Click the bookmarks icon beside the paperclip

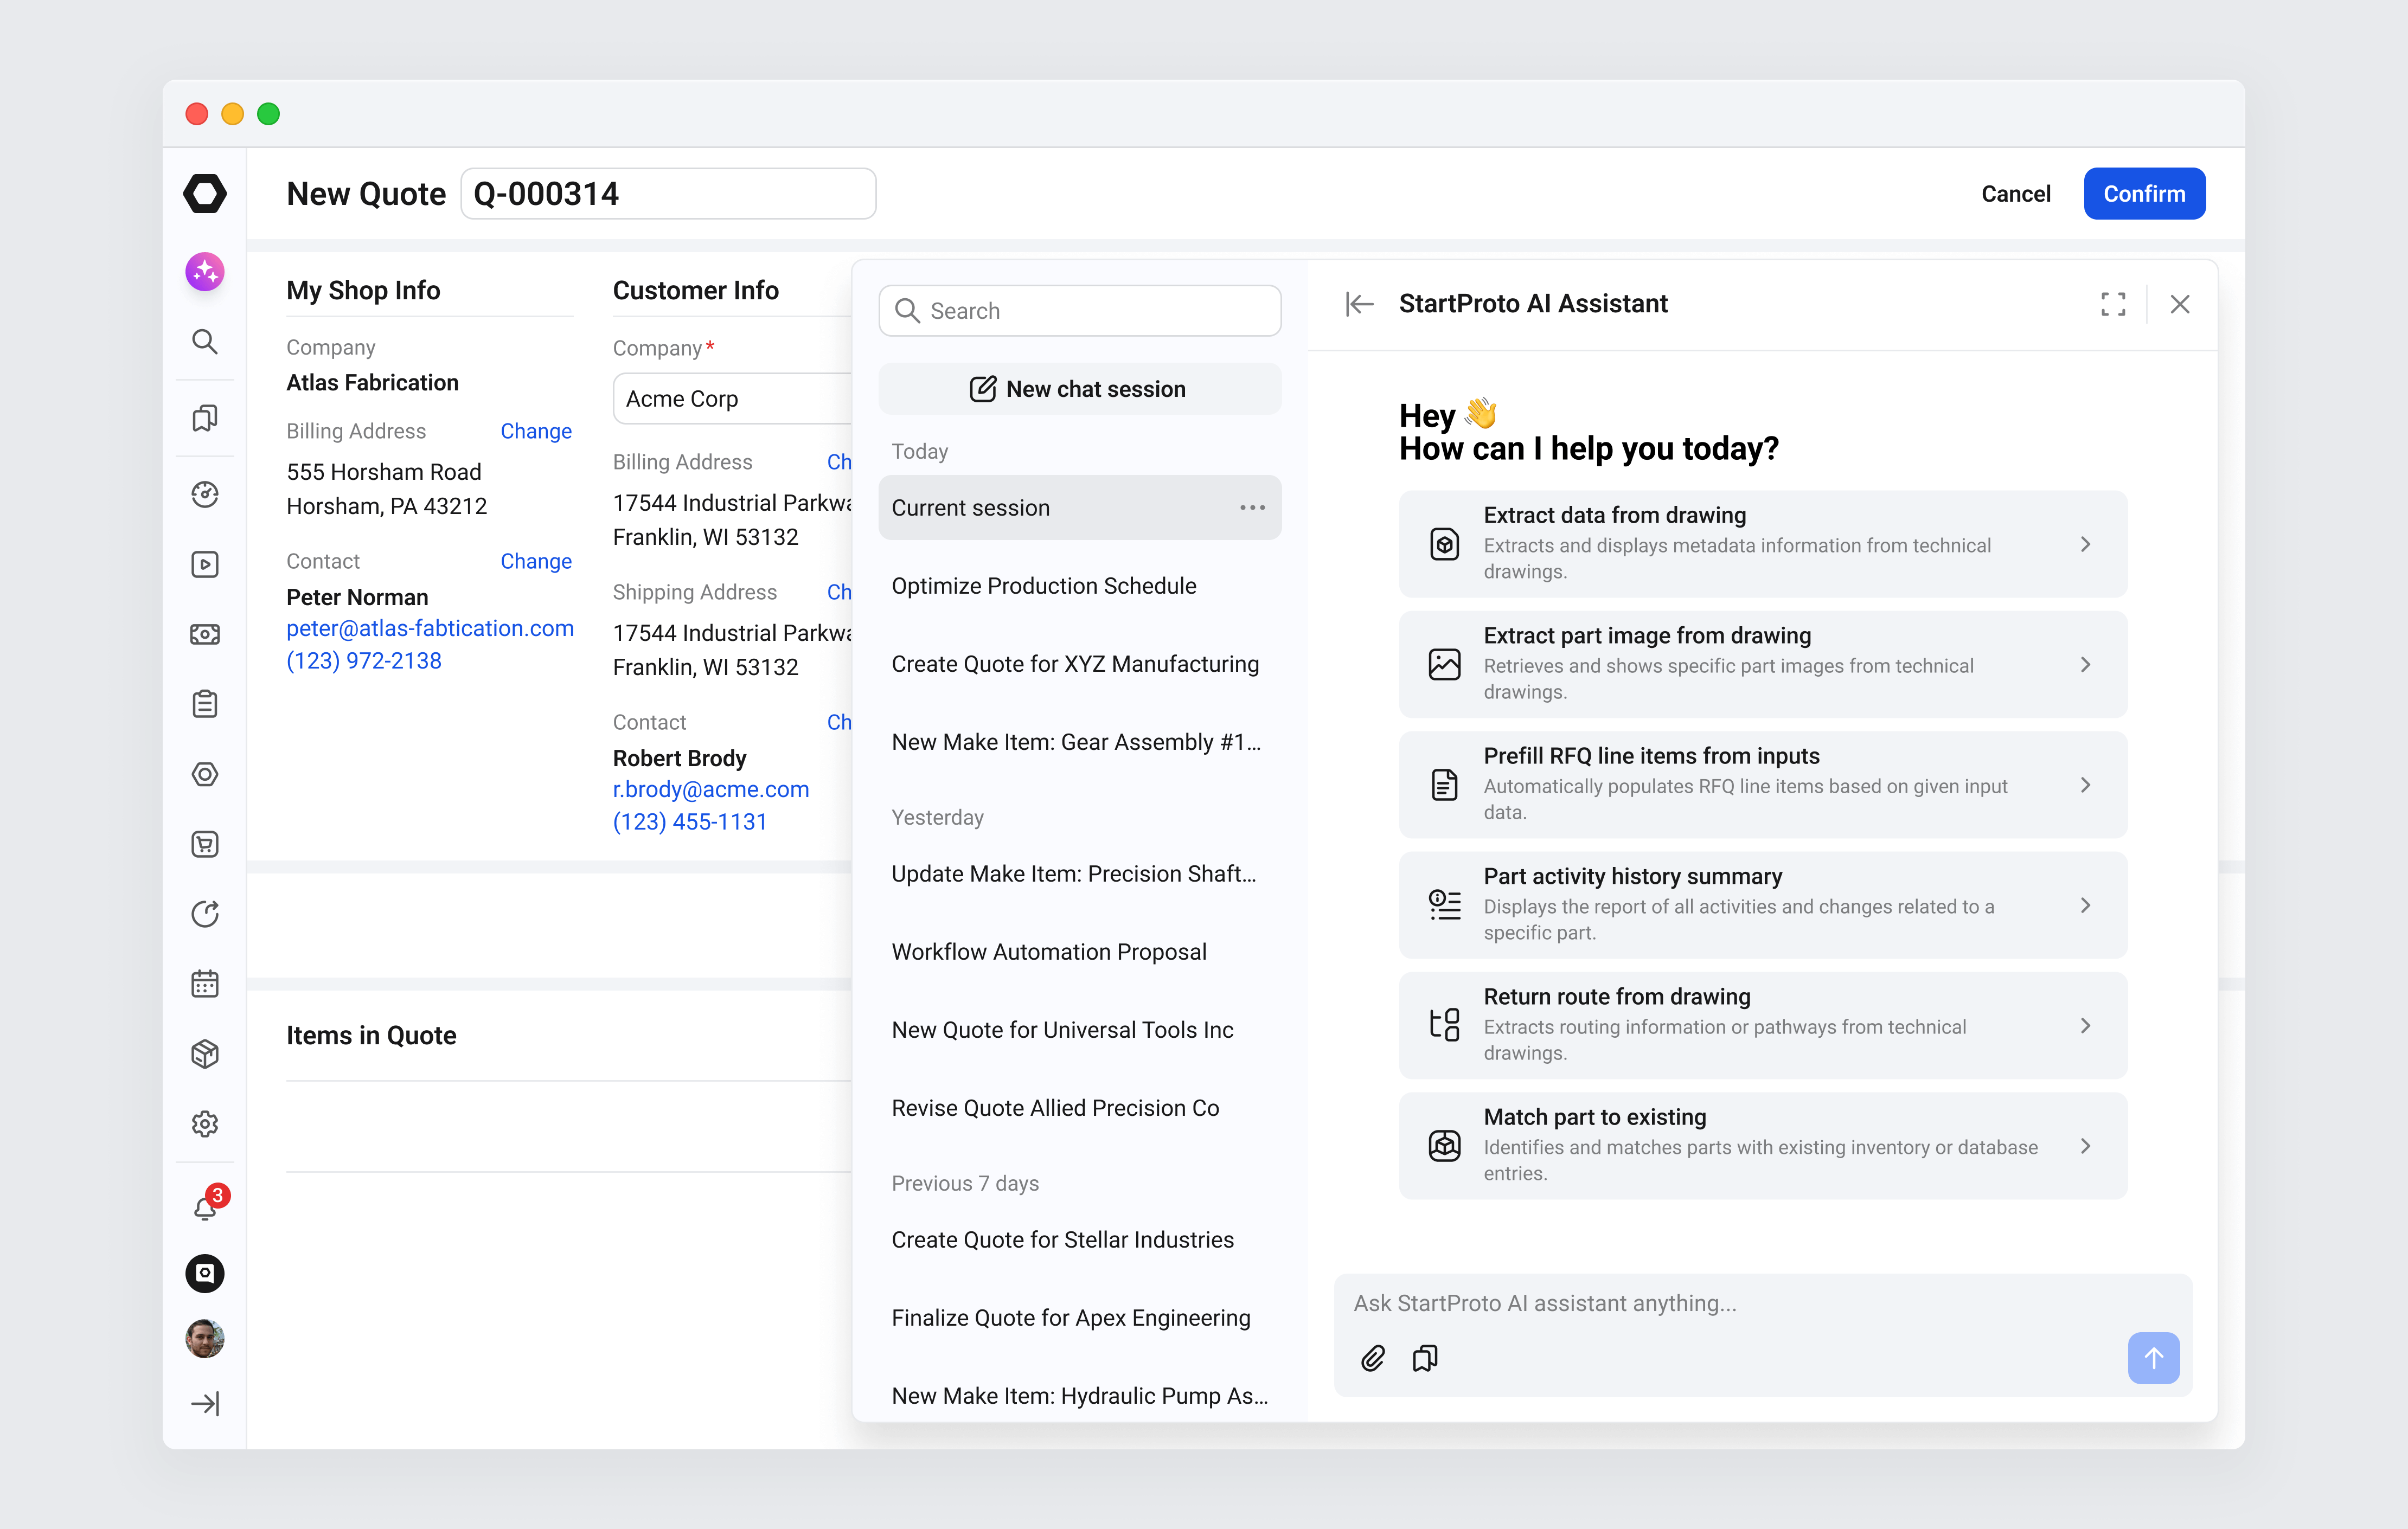(x=1425, y=1357)
